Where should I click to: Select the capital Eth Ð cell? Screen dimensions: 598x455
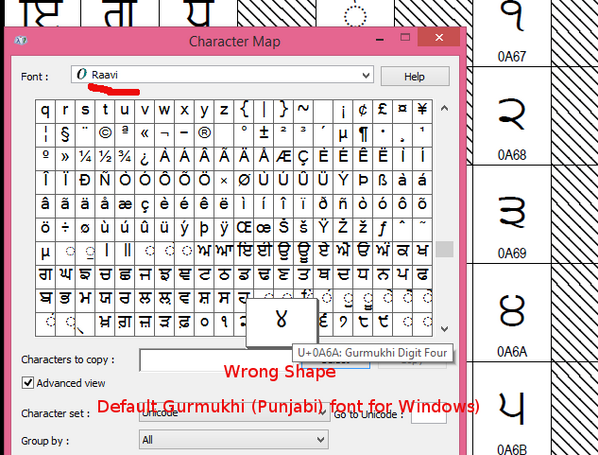(85, 182)
